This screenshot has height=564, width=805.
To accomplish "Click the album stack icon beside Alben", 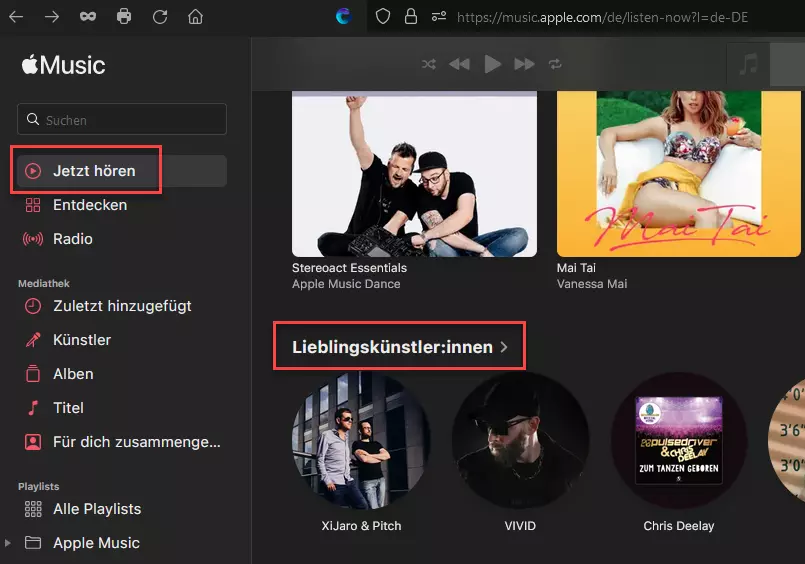I will [x=33, y=373].
